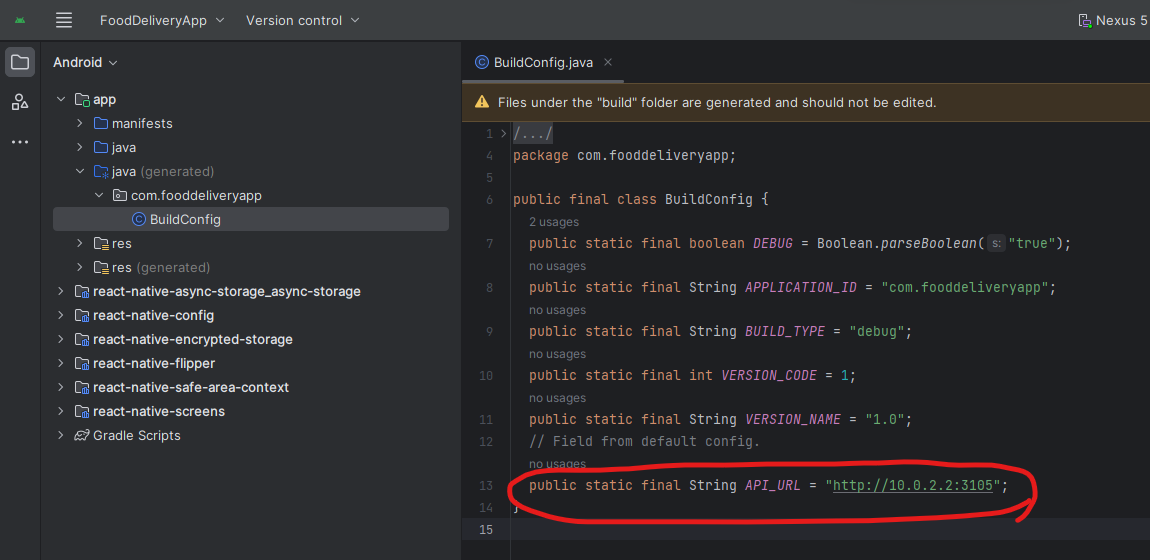
Task: Click 'no usages' hint above BUILD_TYPE
Action: (557, 310)
